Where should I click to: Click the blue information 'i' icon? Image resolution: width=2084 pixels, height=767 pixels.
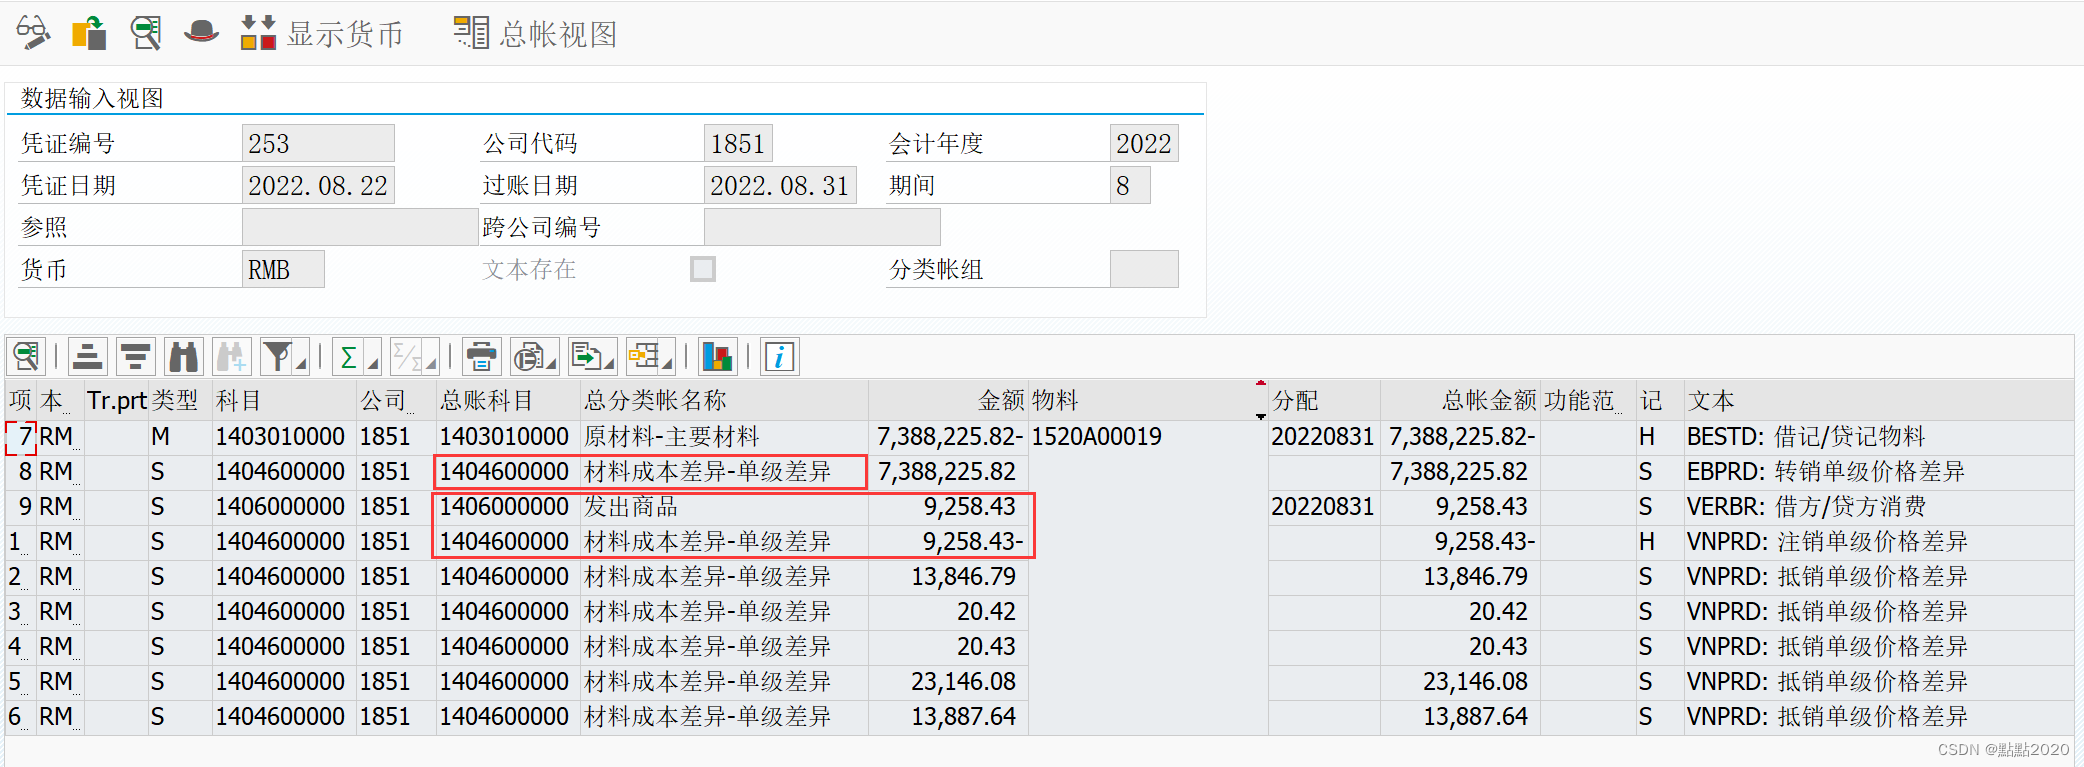tap(780, 357)
